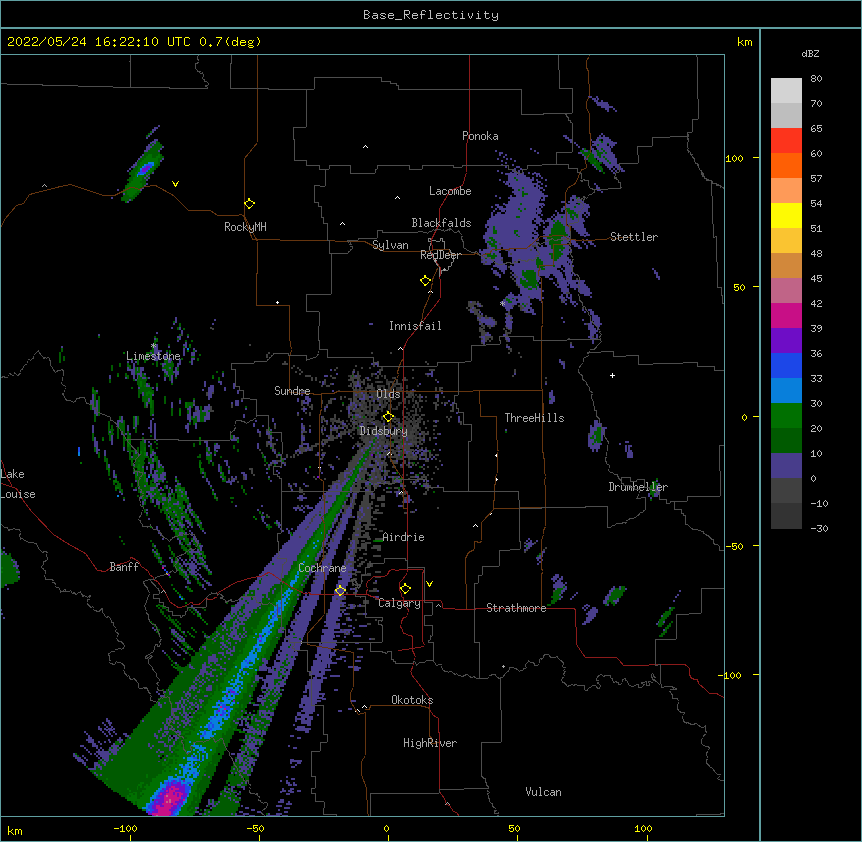The width and height of the screenshot is (862, 842).
Task: Select the slate purple 0–10 dBZ legend swatch
Action: click(x=786, y=466)
